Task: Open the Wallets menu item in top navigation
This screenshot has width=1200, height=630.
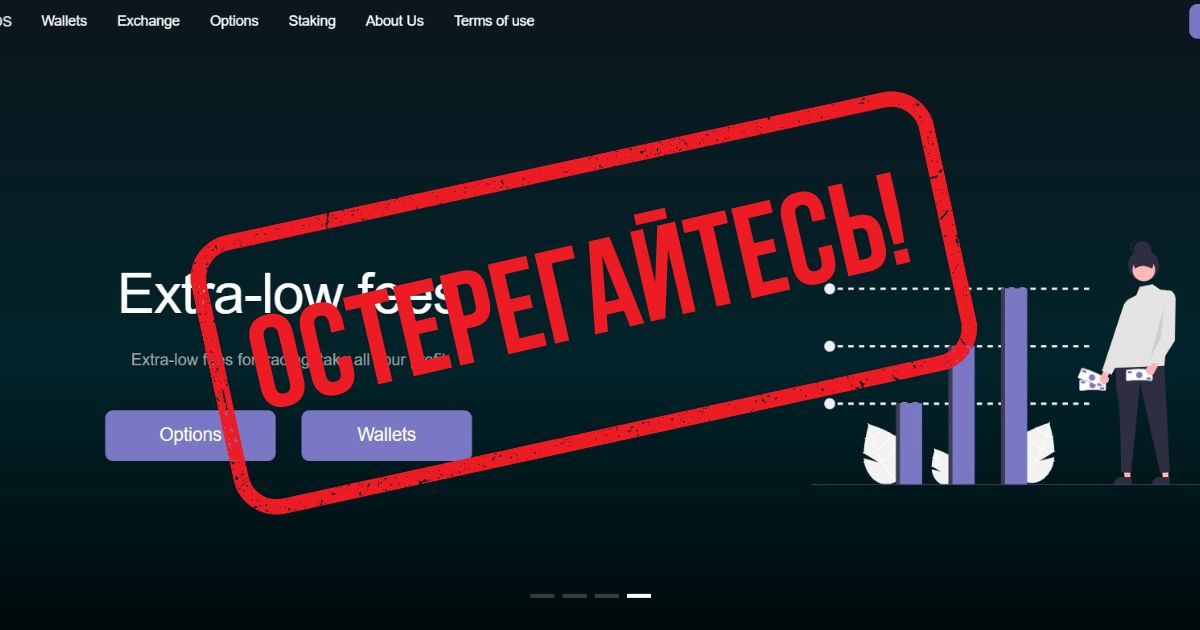Action: coord(64,20)
